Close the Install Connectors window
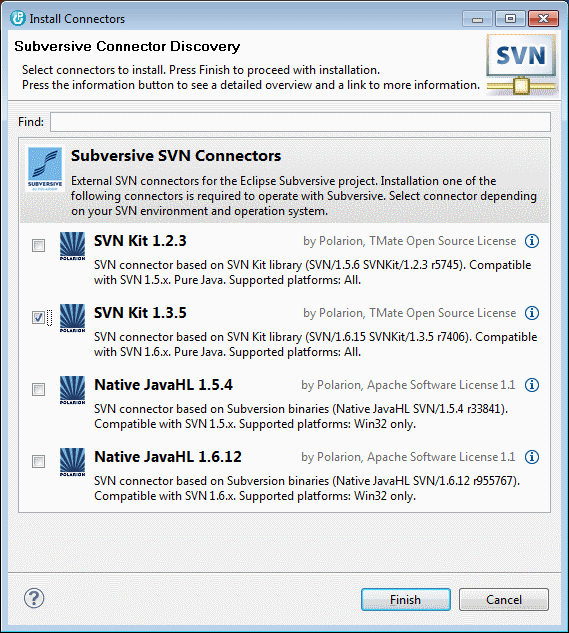 [544, 19]
